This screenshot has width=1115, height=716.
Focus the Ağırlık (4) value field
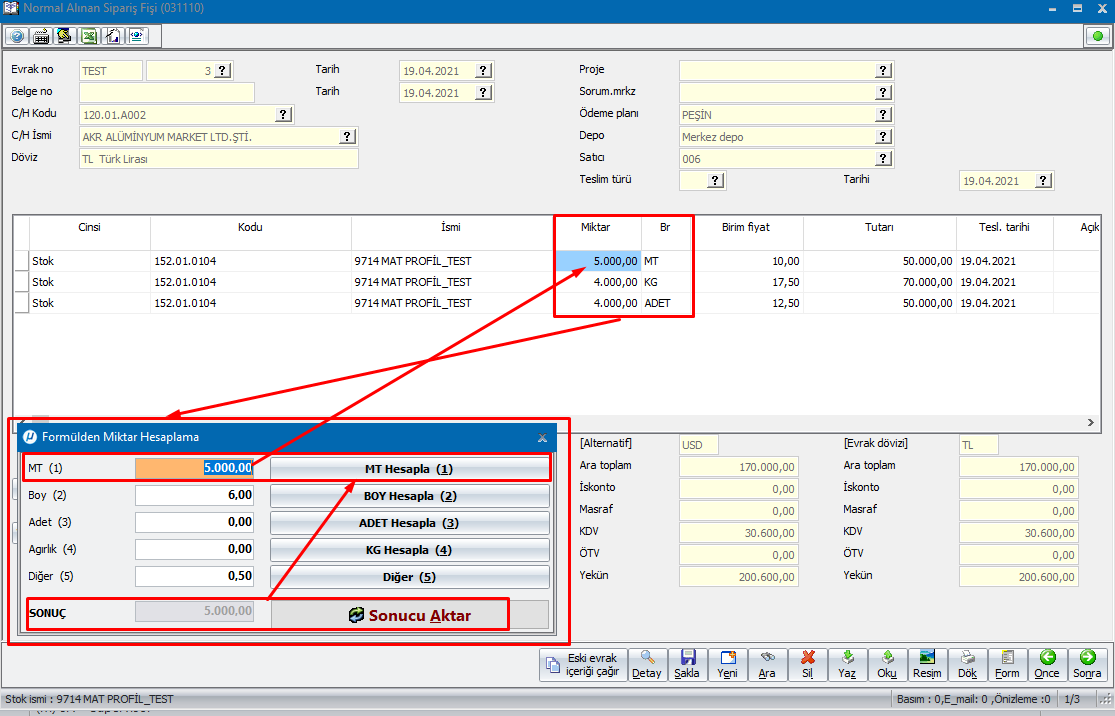coord(194,549)
